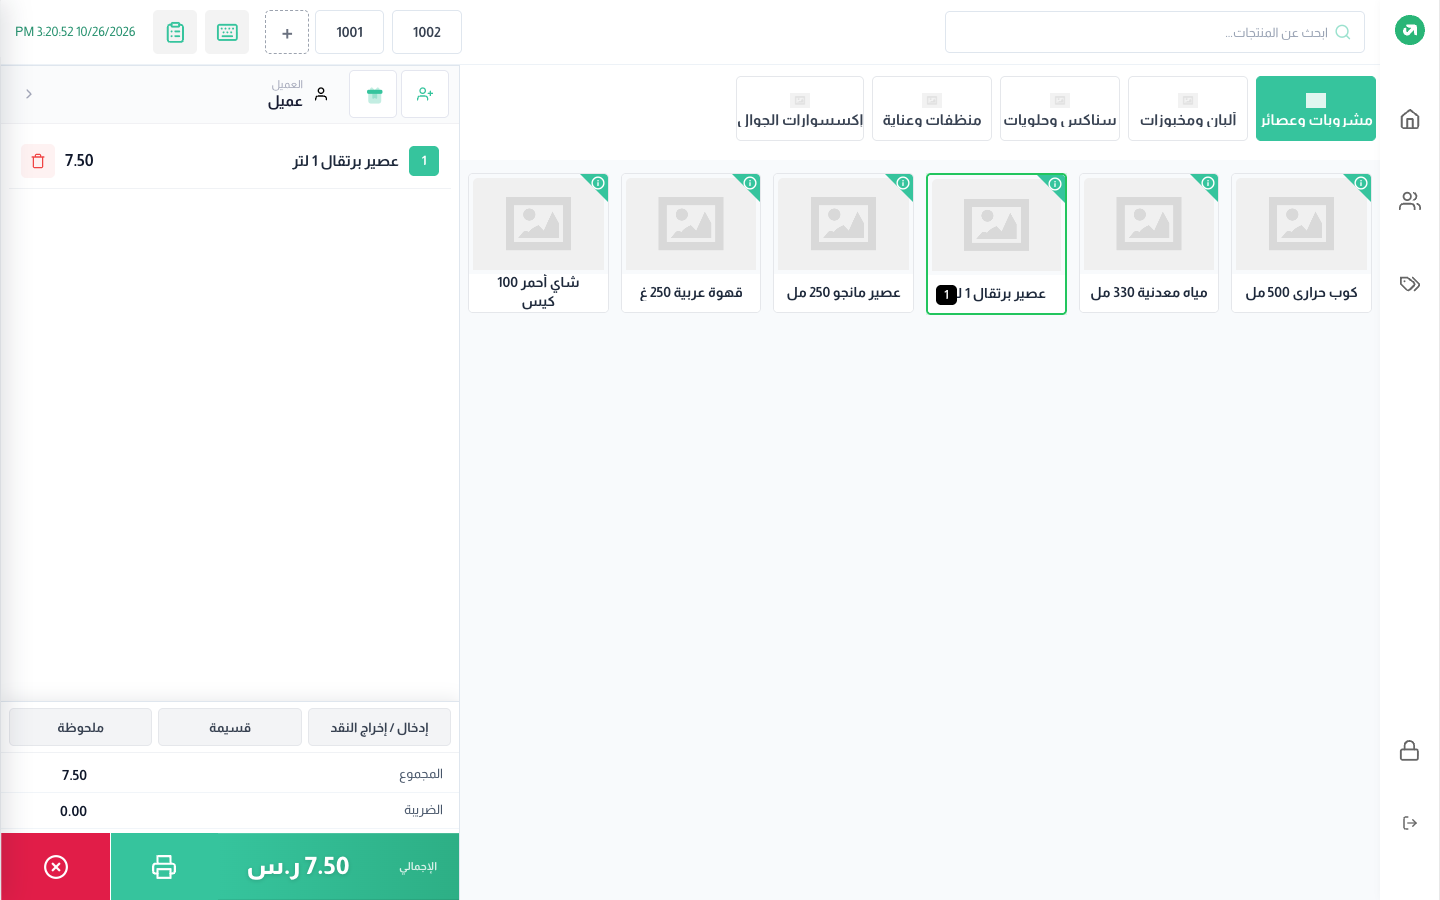
Task: Click the green app logo
Action: (1409, 30)
